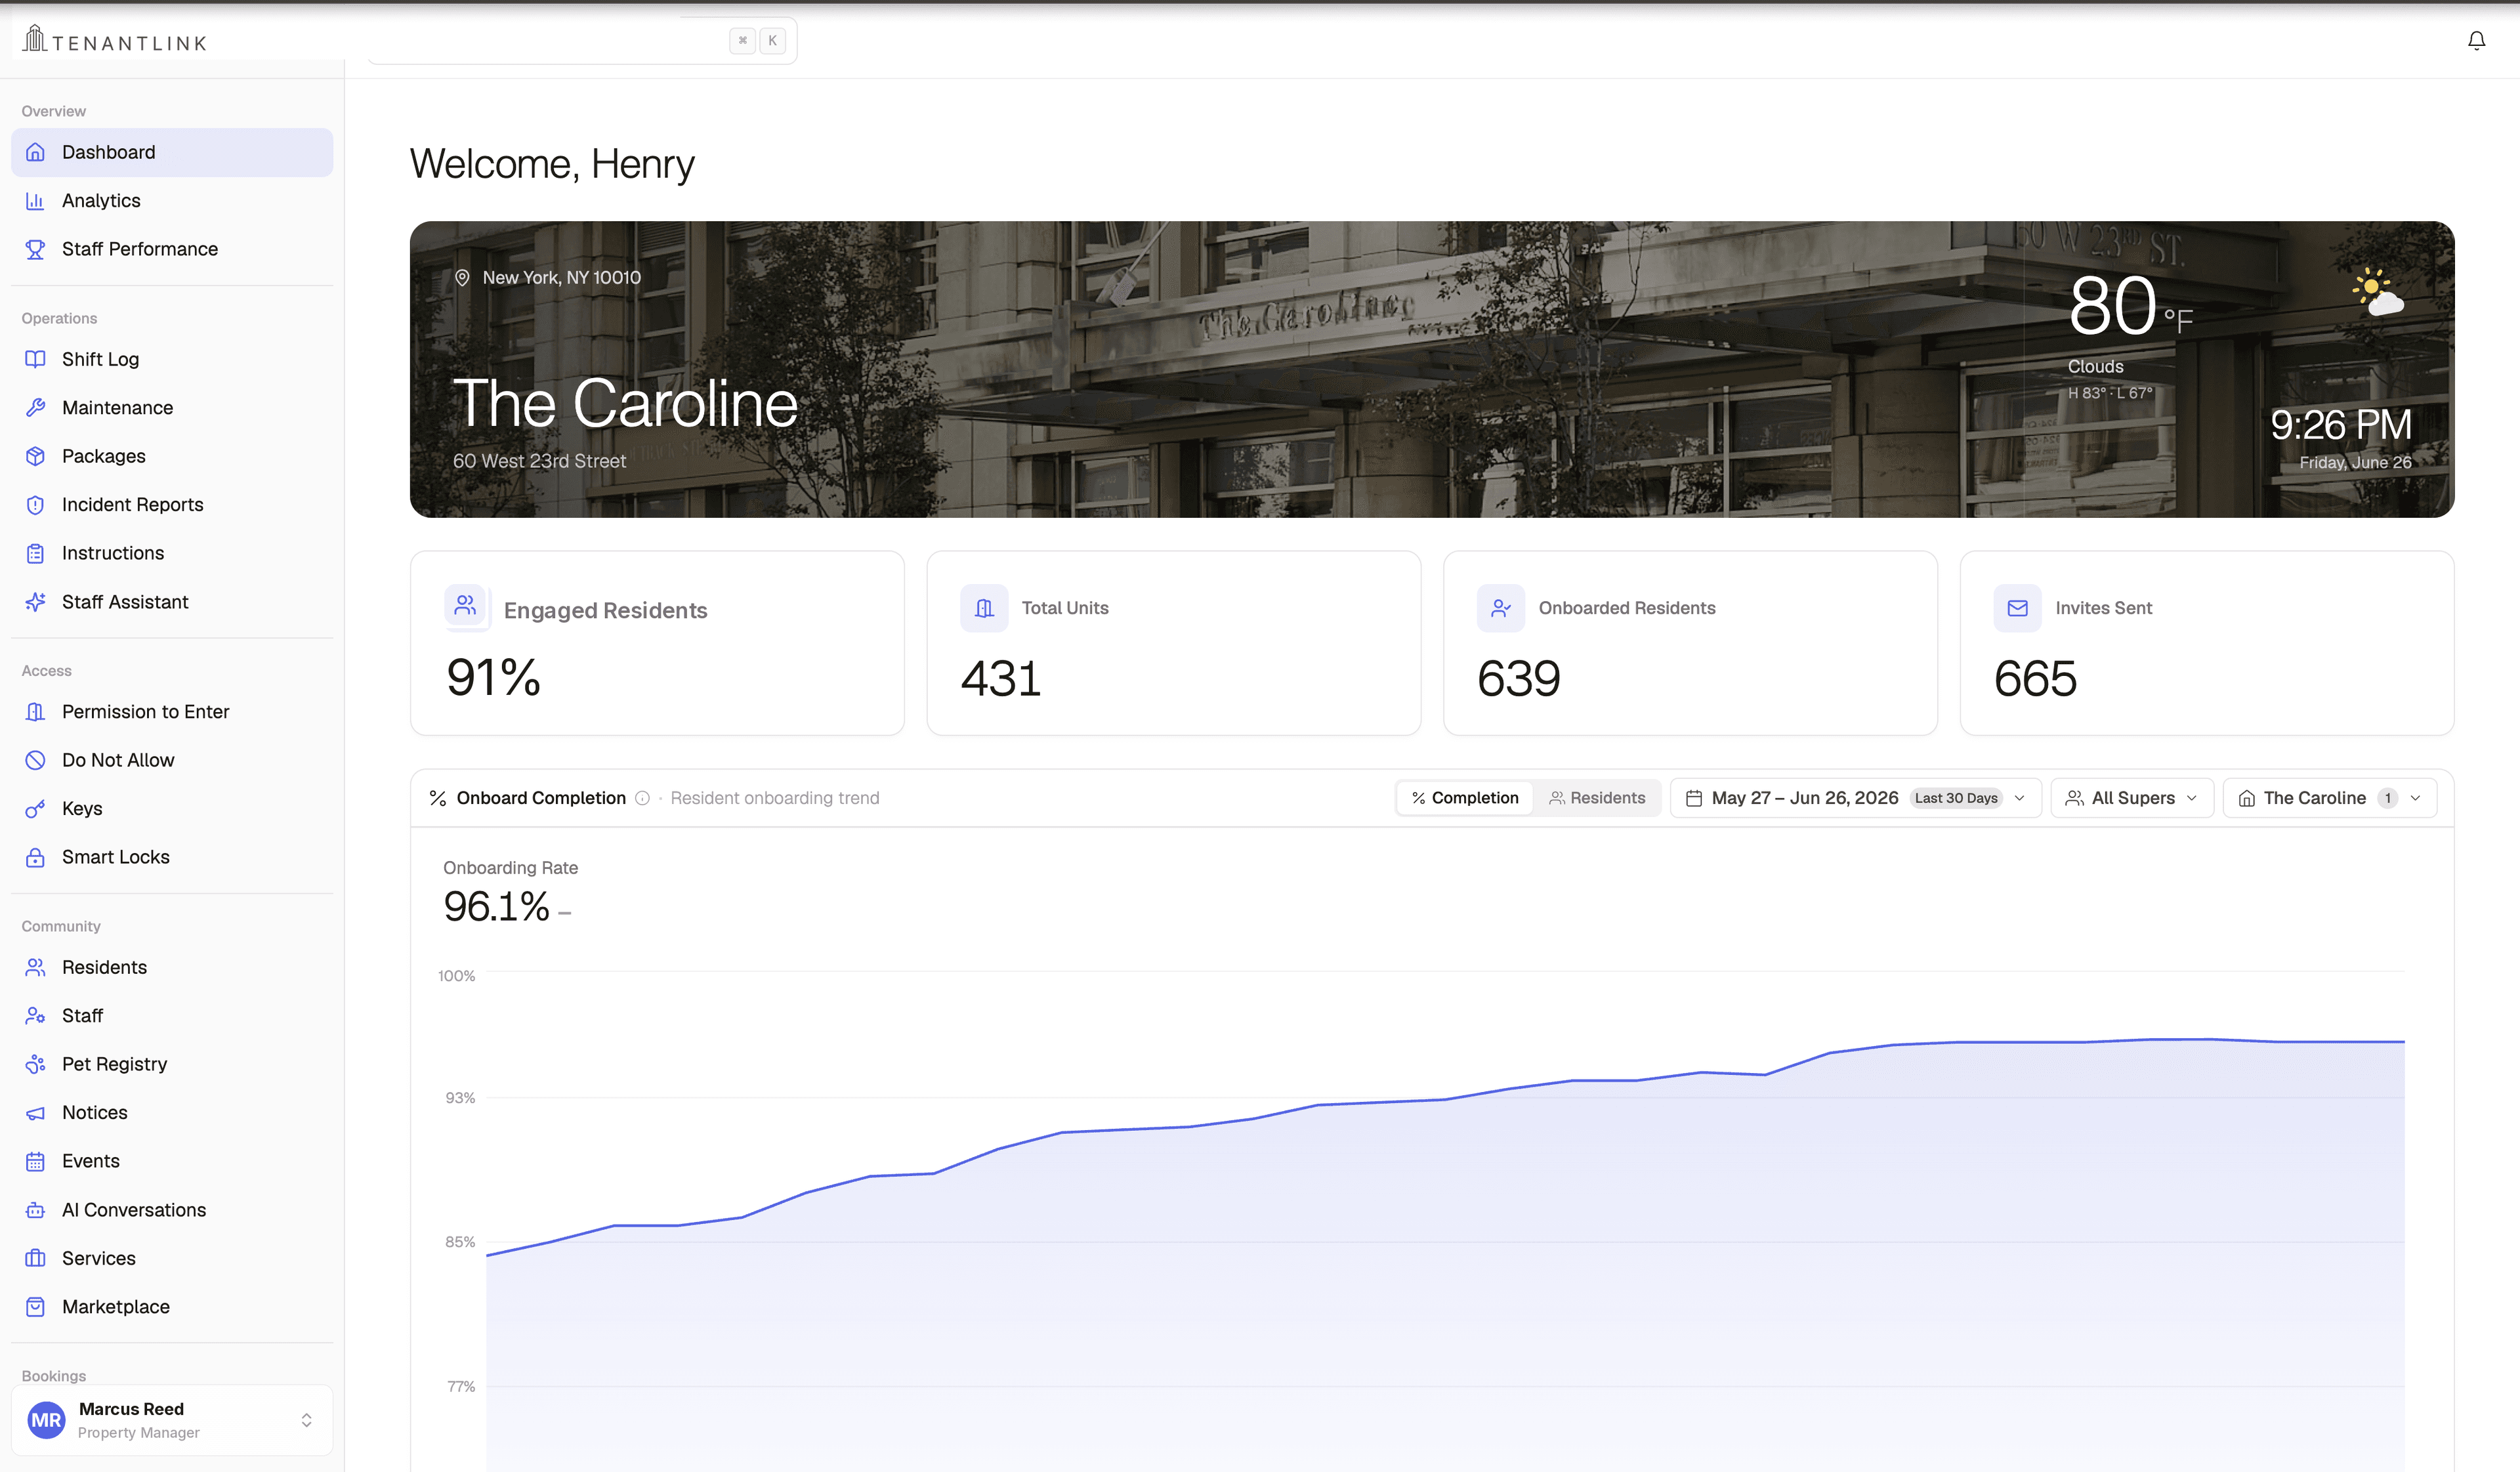Click the Invites Sent envelope icon
This screenshot has width=2520, height=1472.
(2017, 608)
